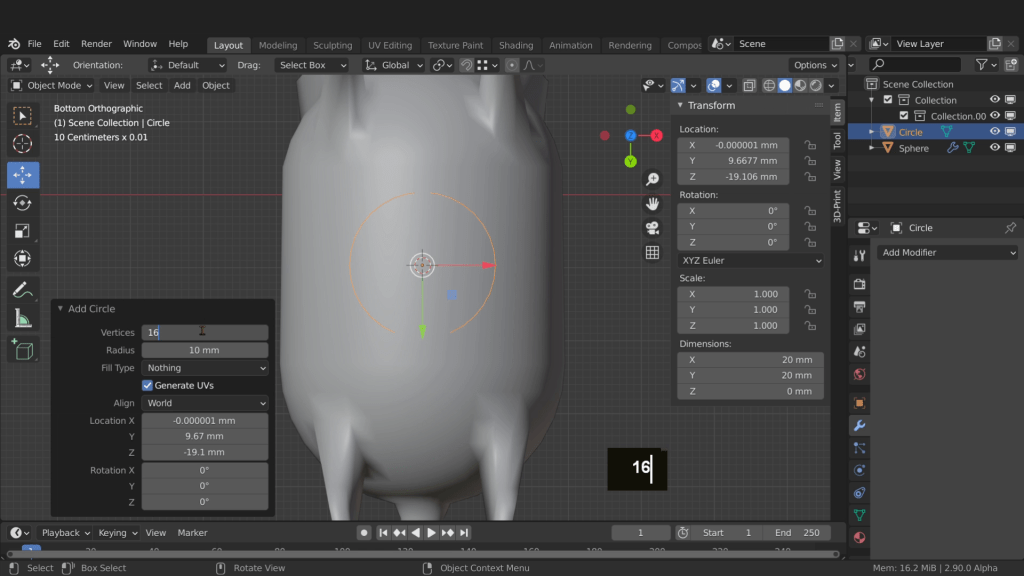Activate the Rotate tool
The height and width of the screenshot is (576, 1024).
[22, 203]
